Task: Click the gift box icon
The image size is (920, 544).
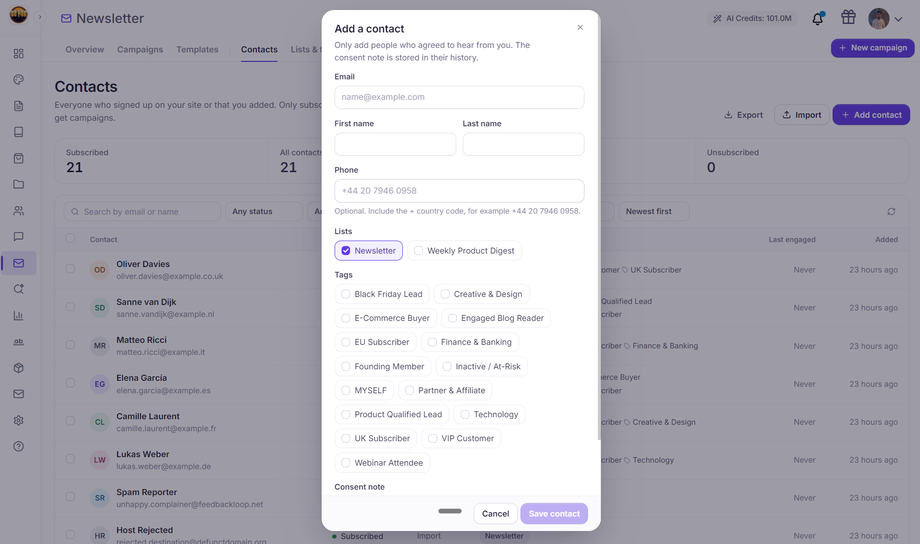Action: 848,18
